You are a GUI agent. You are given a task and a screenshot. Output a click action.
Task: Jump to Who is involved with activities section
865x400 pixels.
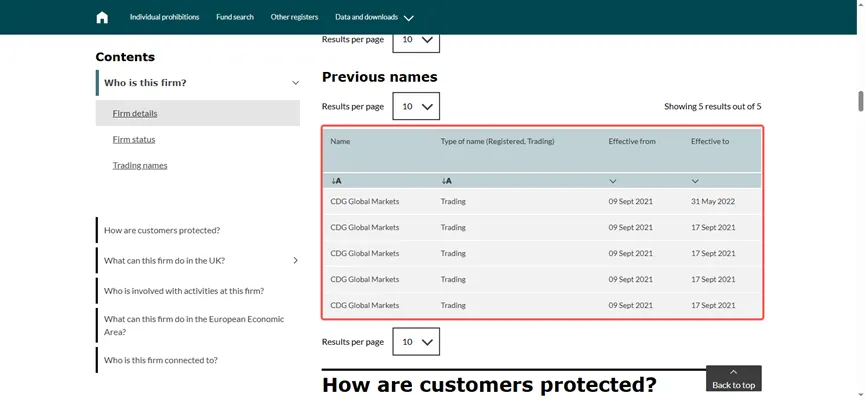point(184,291)
